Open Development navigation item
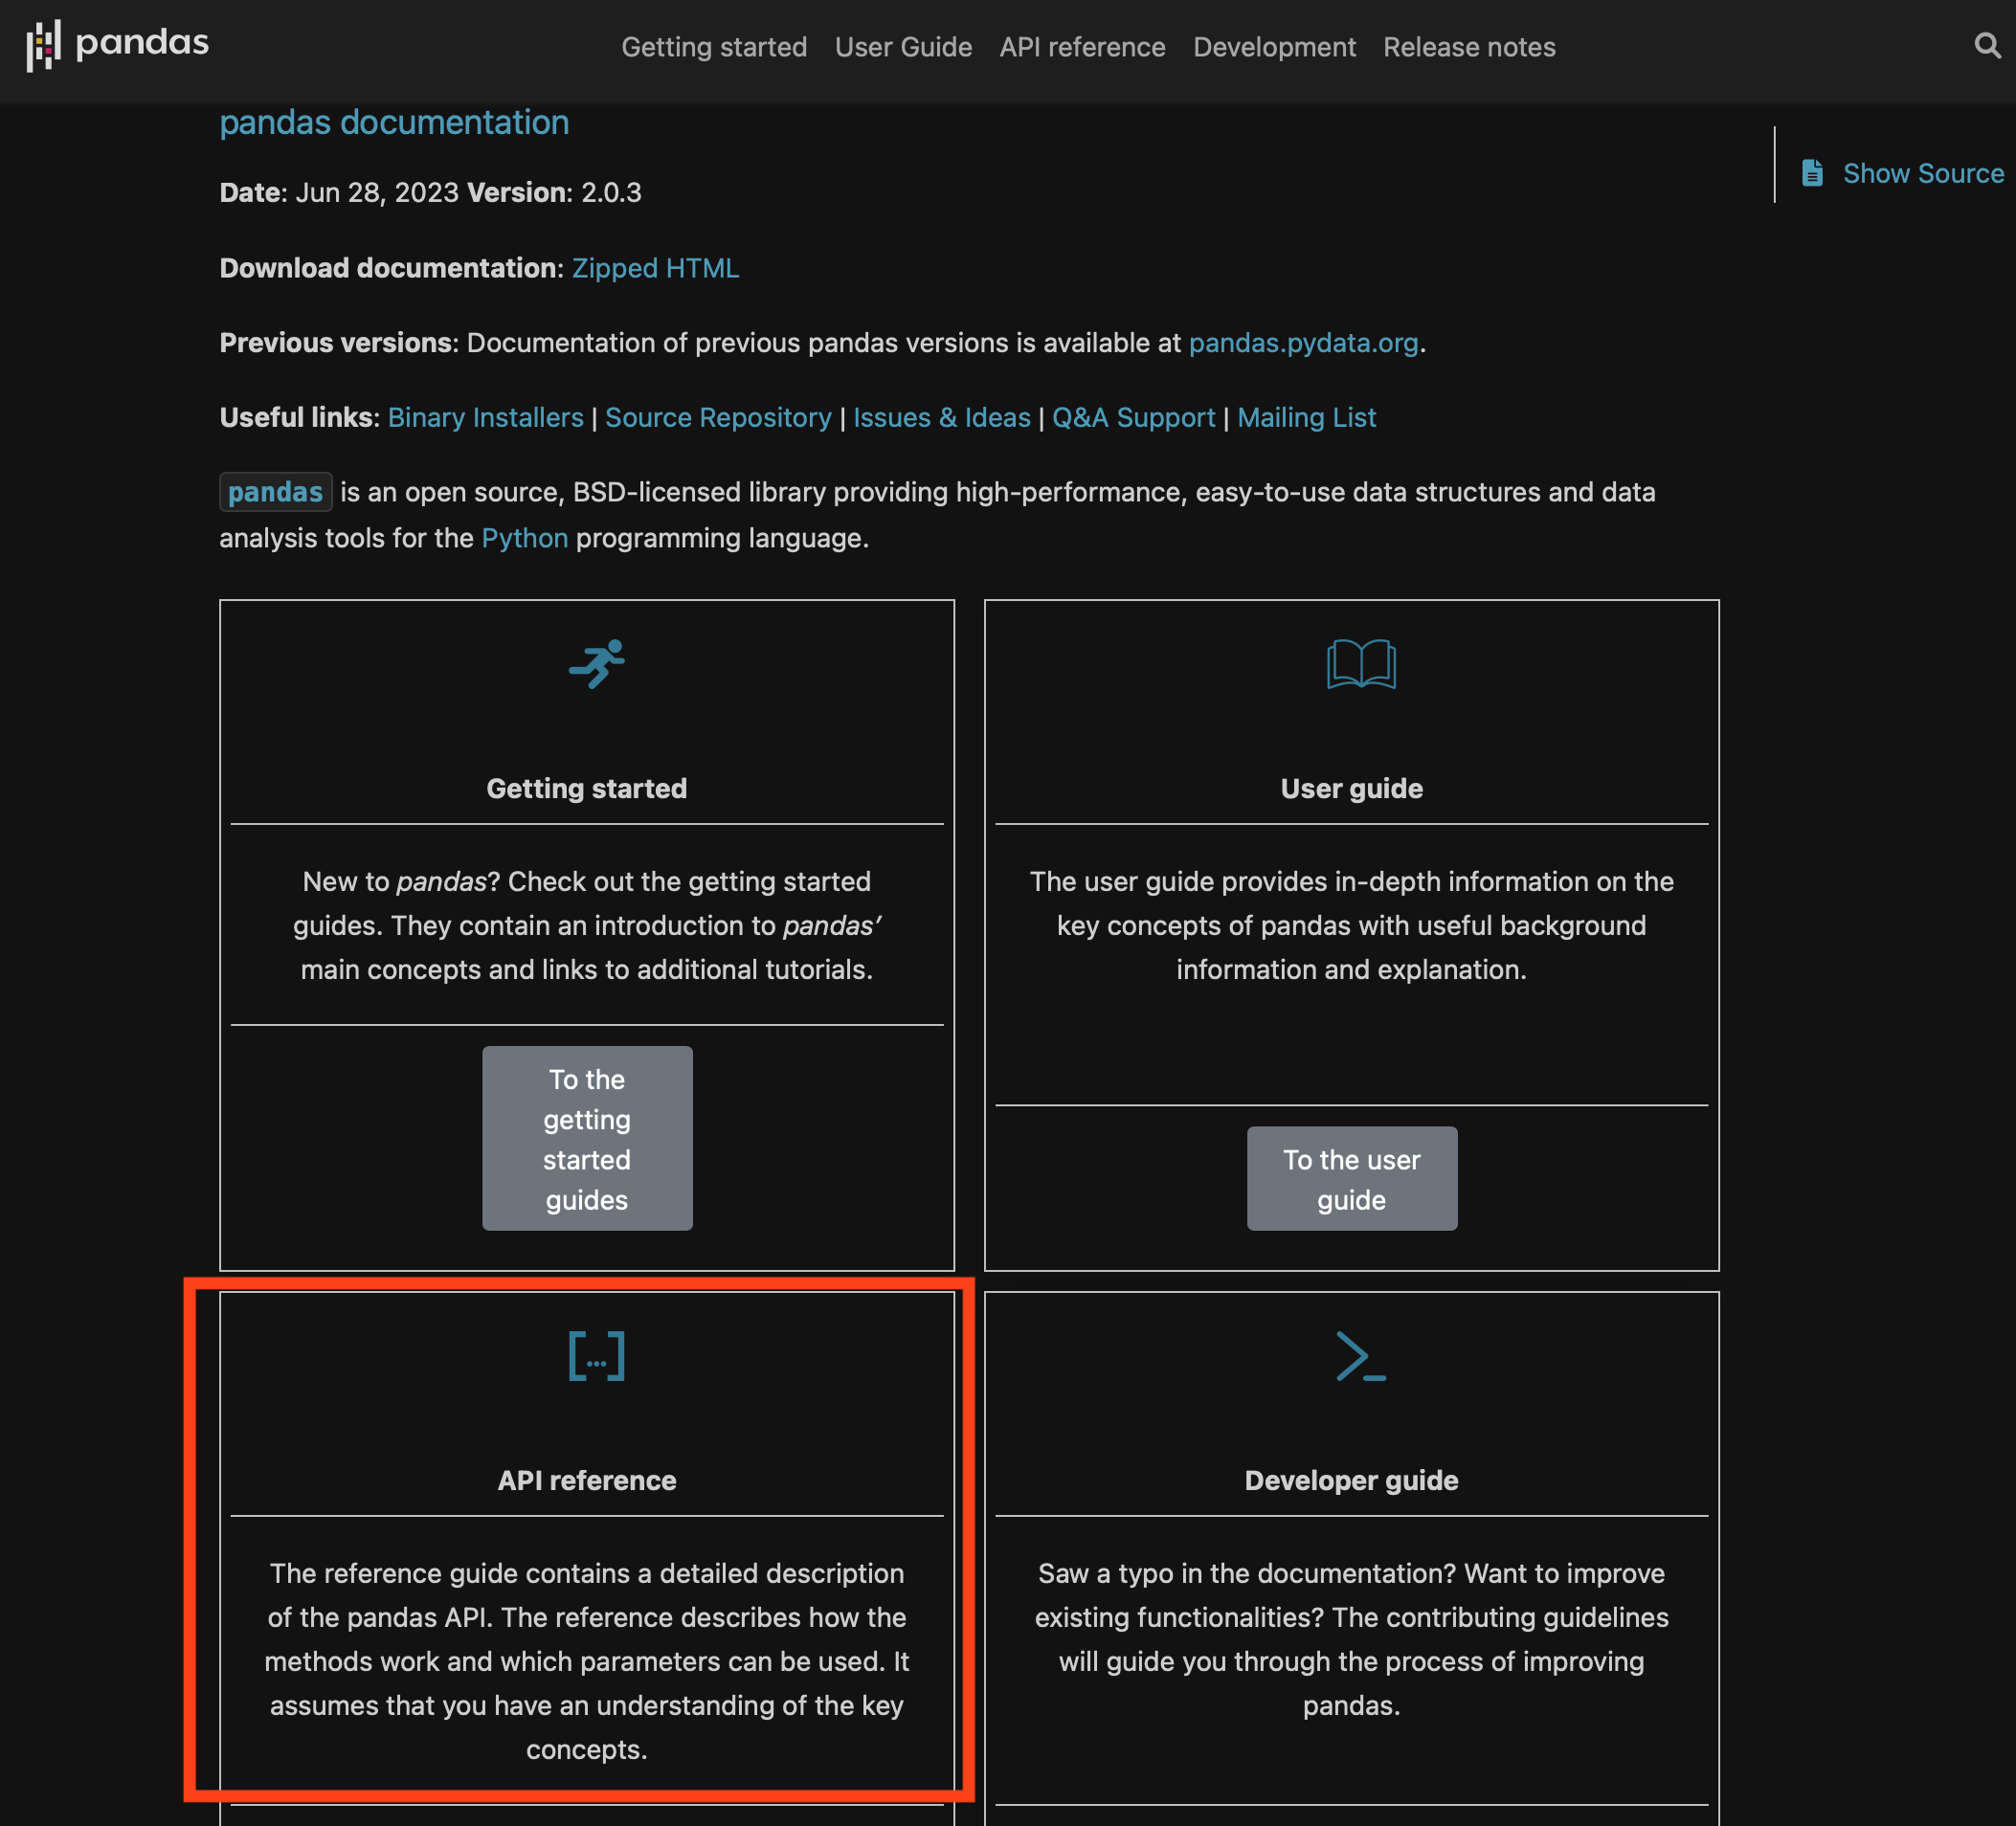The image size is (2016, 1826). tap(1274, 47)
